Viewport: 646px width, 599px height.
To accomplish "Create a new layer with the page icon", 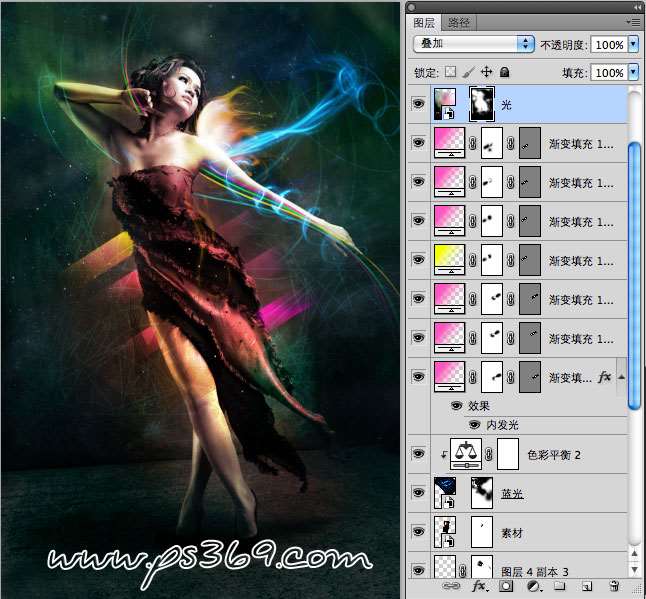I will 587,586.
